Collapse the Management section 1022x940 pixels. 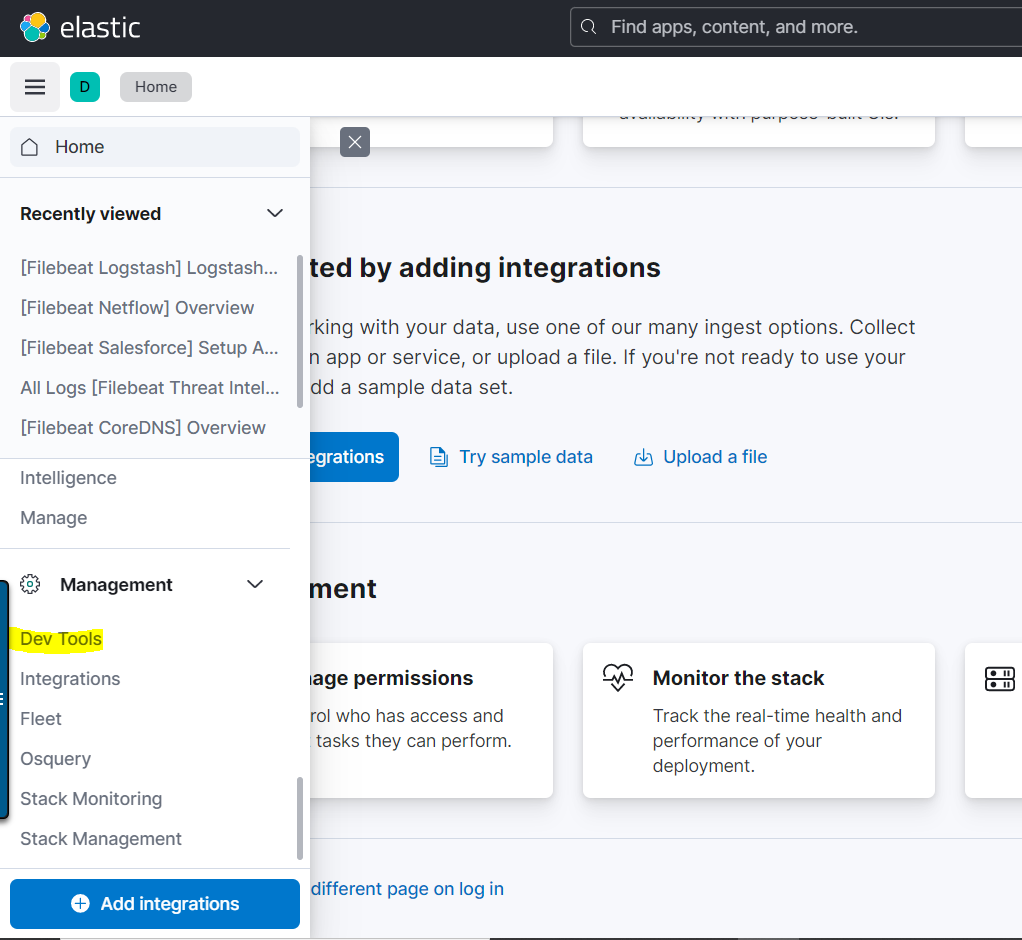coord(255,584)
